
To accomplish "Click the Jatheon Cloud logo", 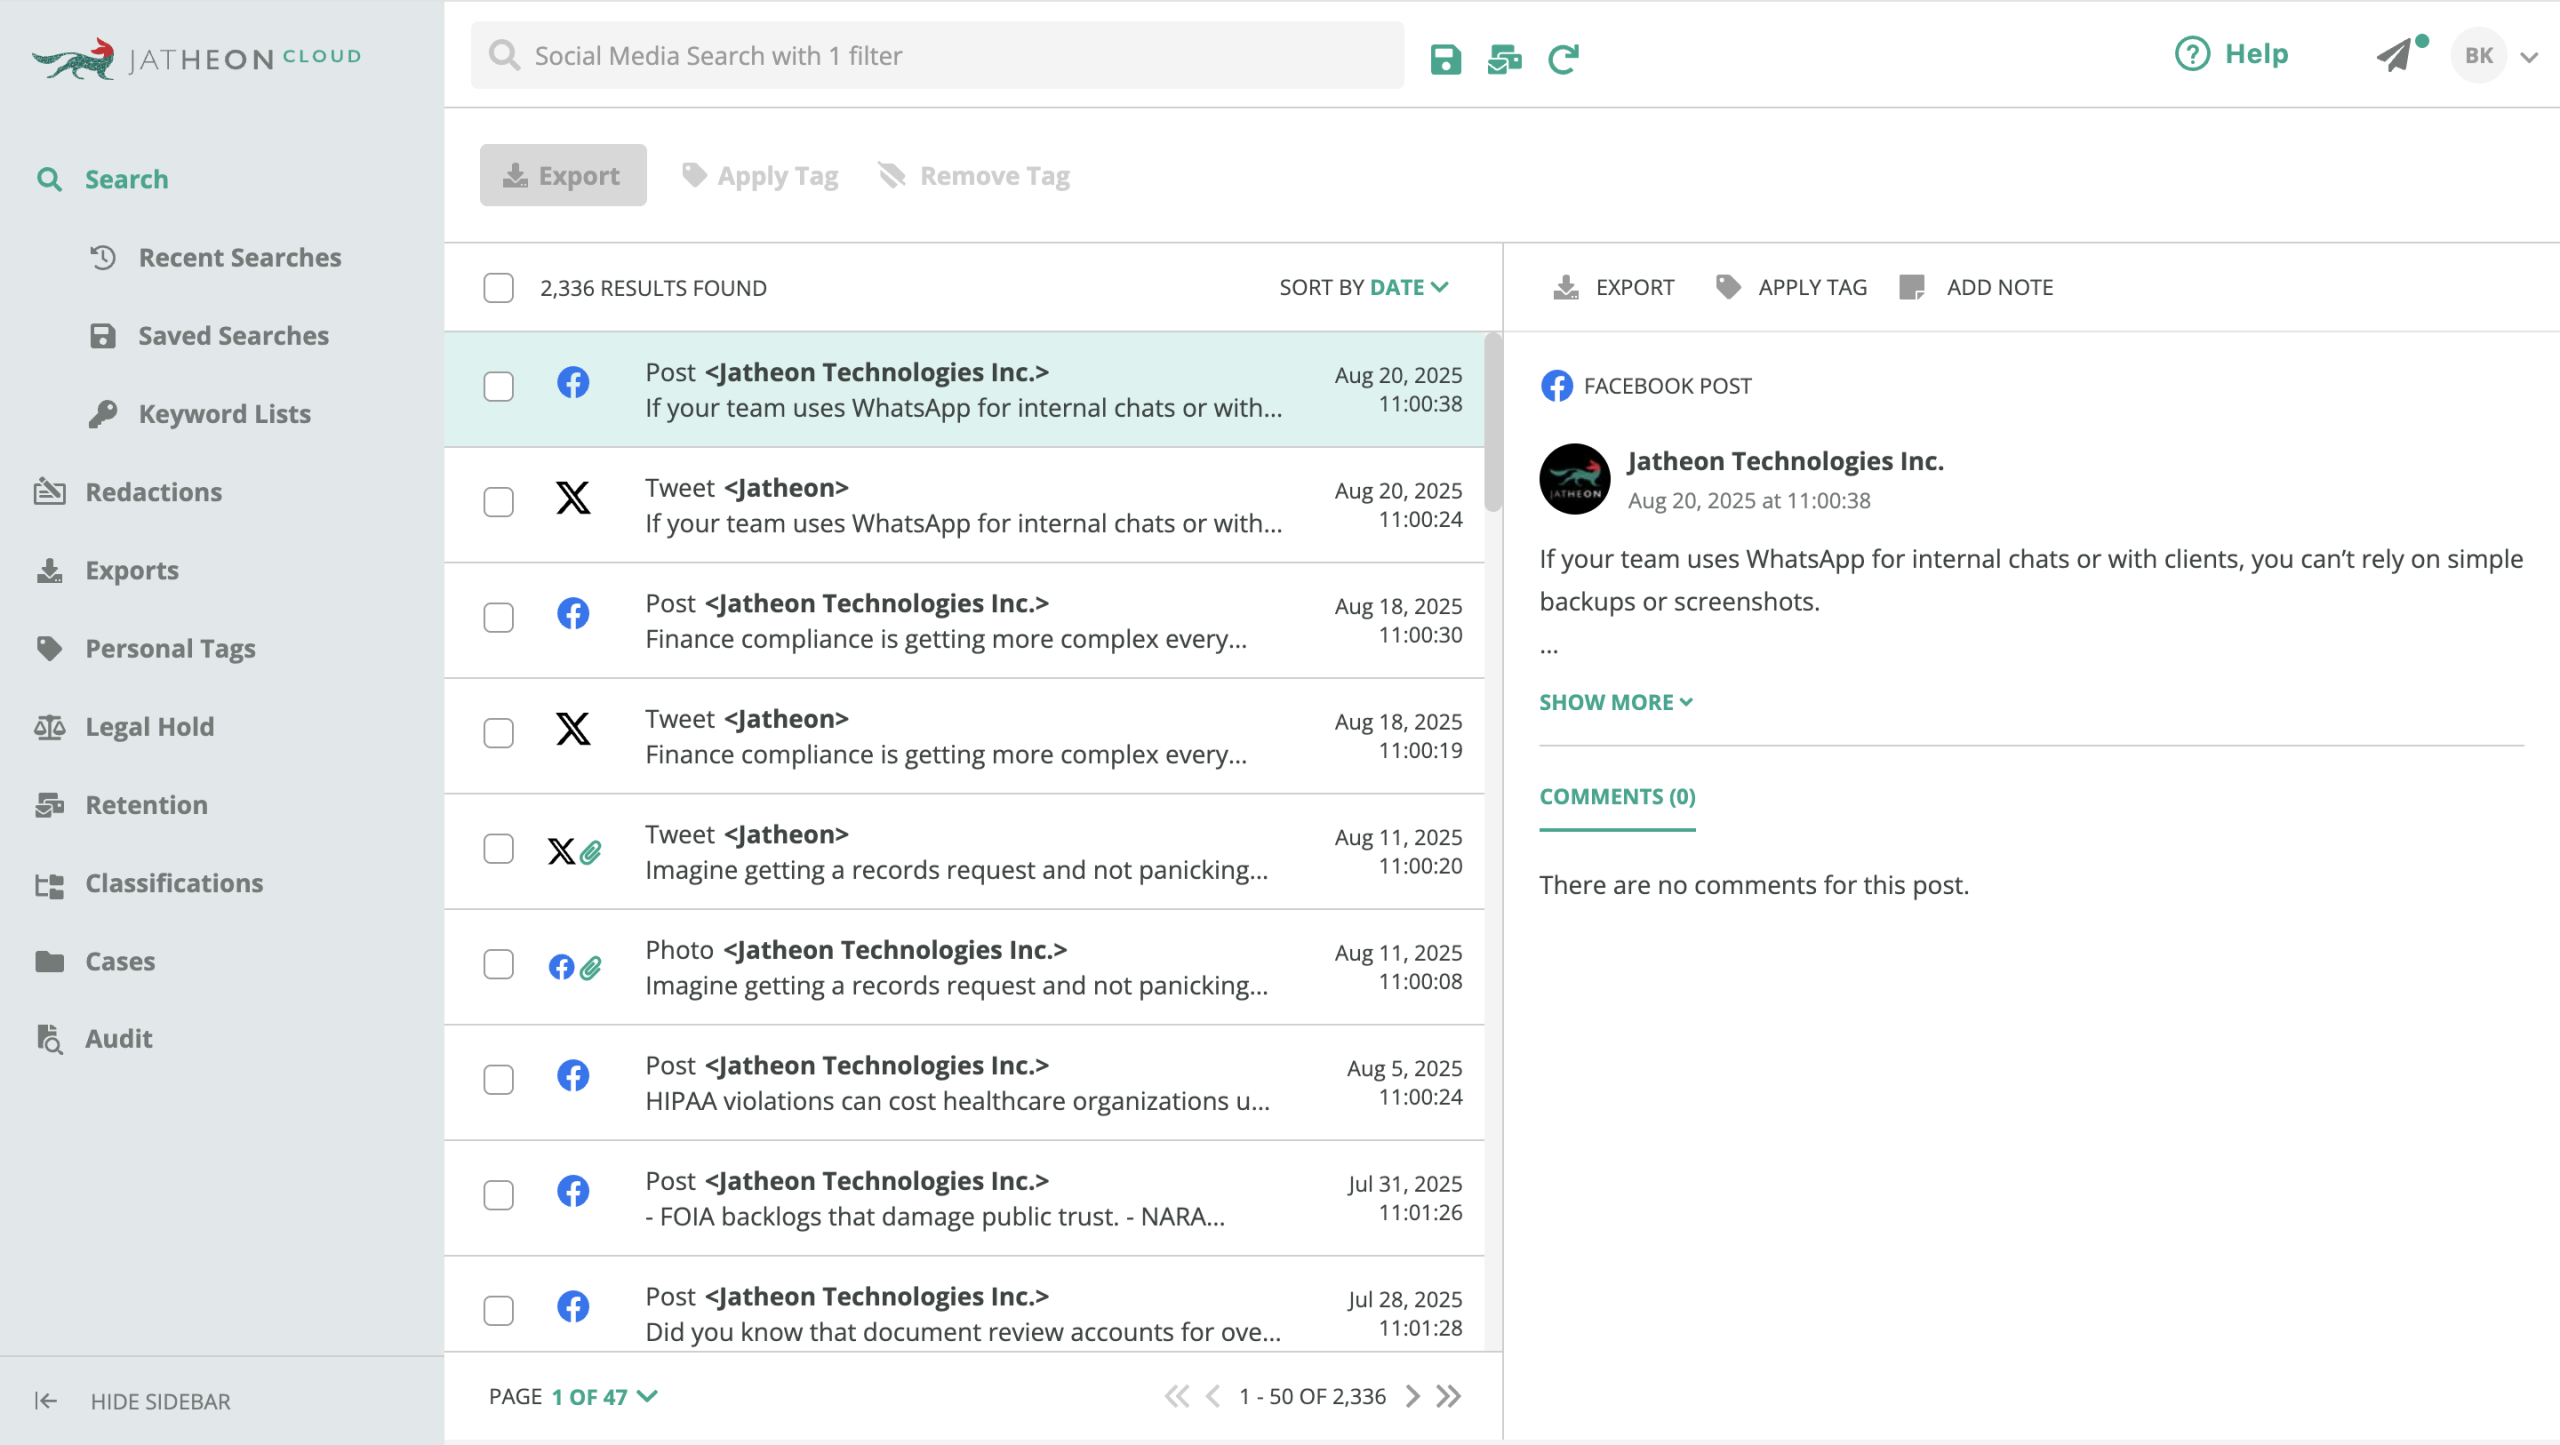I will 196,58.
